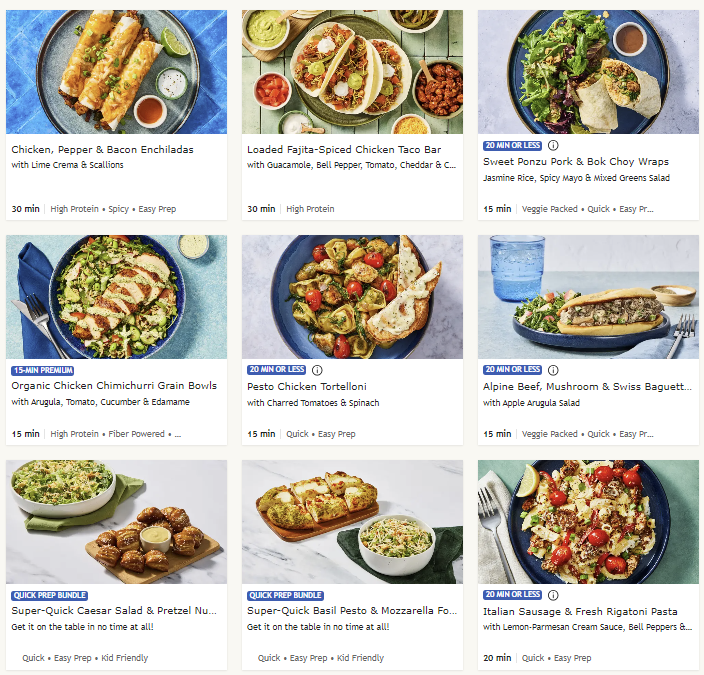Click QUICK PREP BUNDLE badge on Caesar Salad
Screen dimensions: 704x675
pos(49,596)
